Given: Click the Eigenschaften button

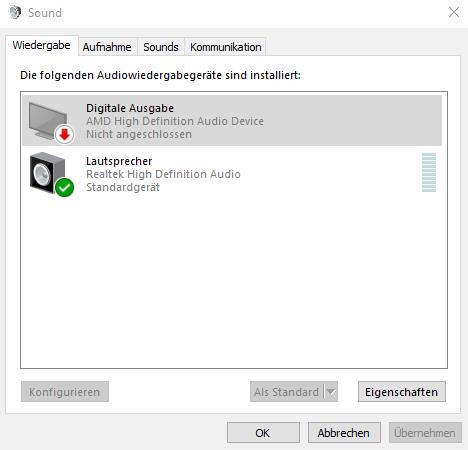Looking at the screenshot, I should click(x=402, y=392).
